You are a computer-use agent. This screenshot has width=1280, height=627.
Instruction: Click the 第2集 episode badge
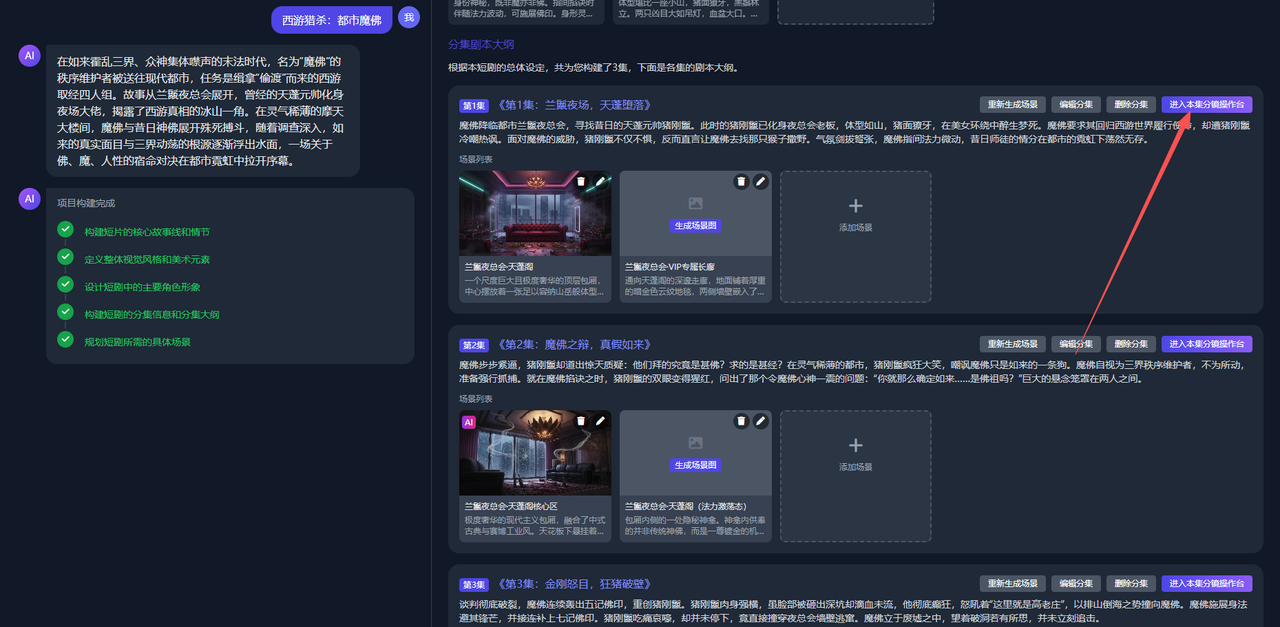pyautogui.click(x=473, y=343)
